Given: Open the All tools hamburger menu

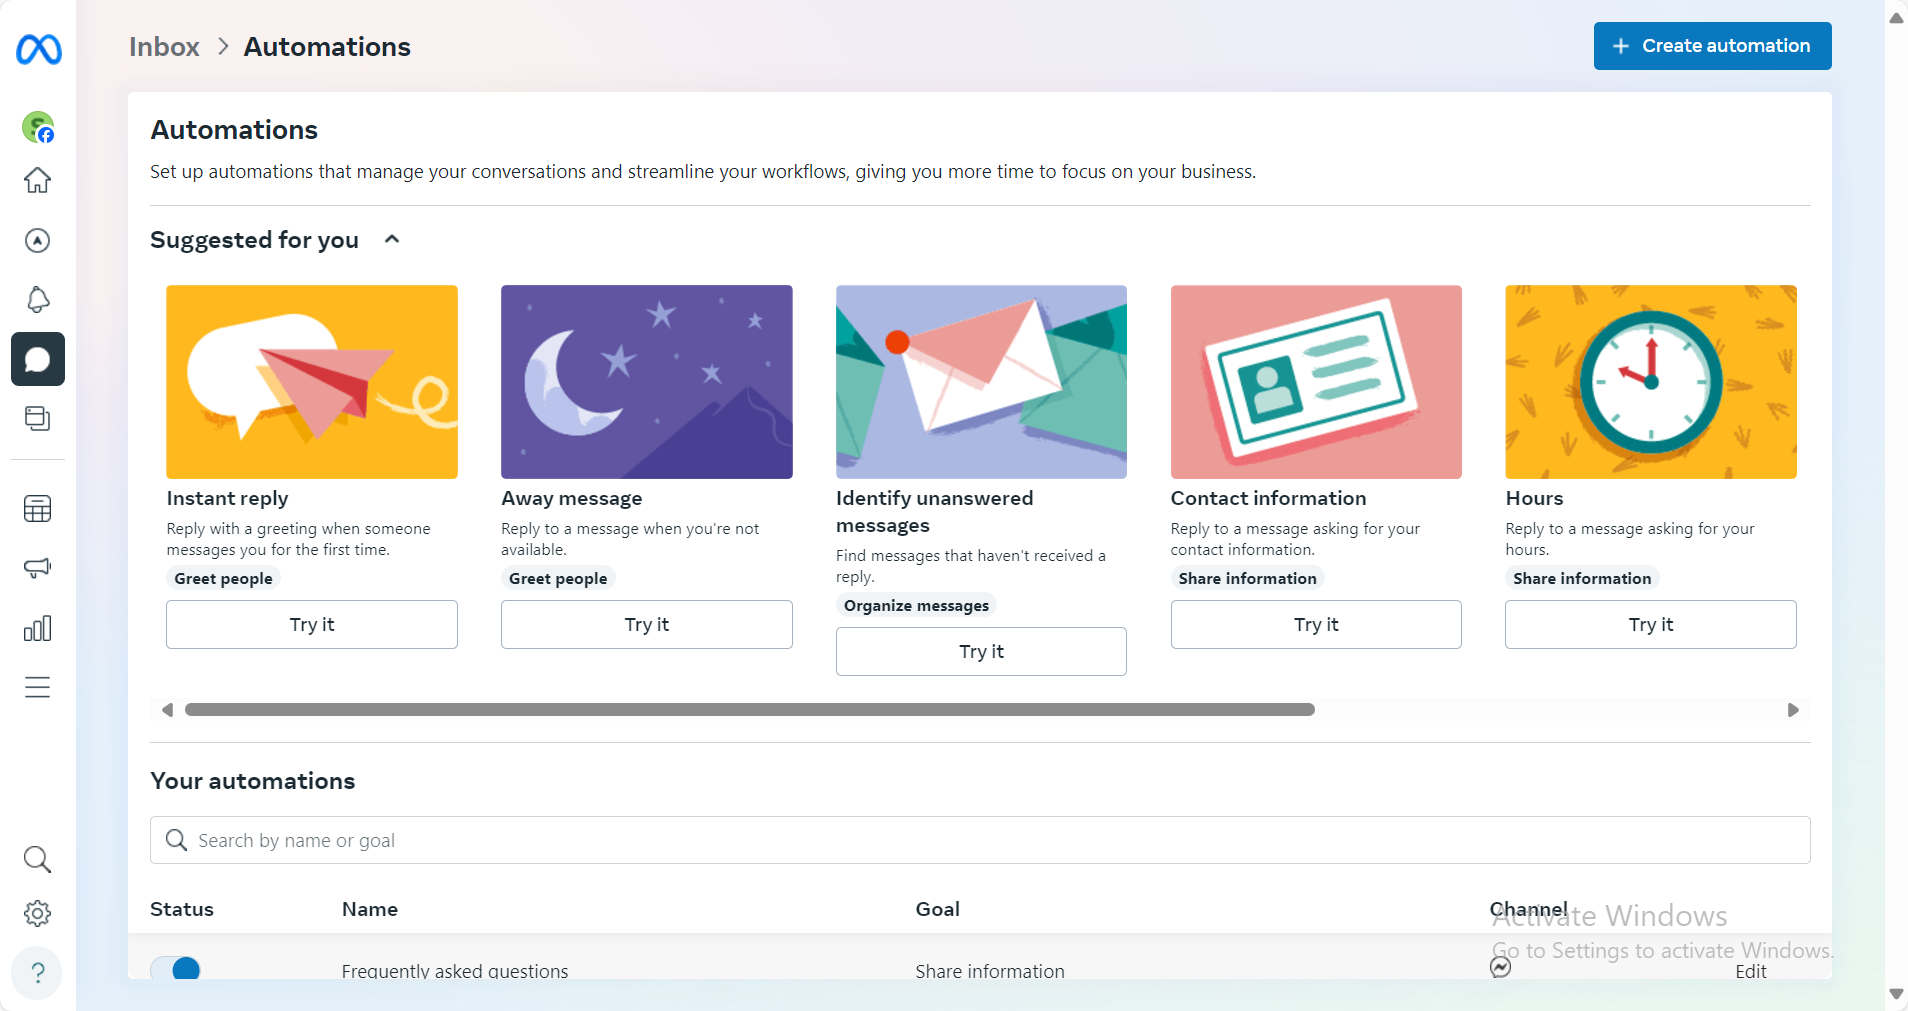Looking at the screenshot, I should click(37, 687).
